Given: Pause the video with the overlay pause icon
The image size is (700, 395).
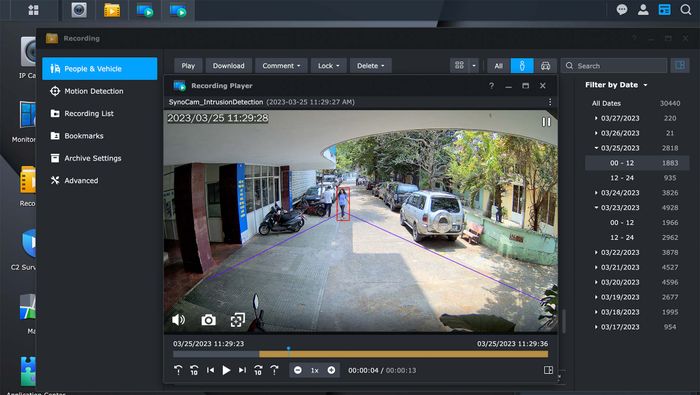Looking at the screenshot, I should pyautogui.click(x=546, y=122).
